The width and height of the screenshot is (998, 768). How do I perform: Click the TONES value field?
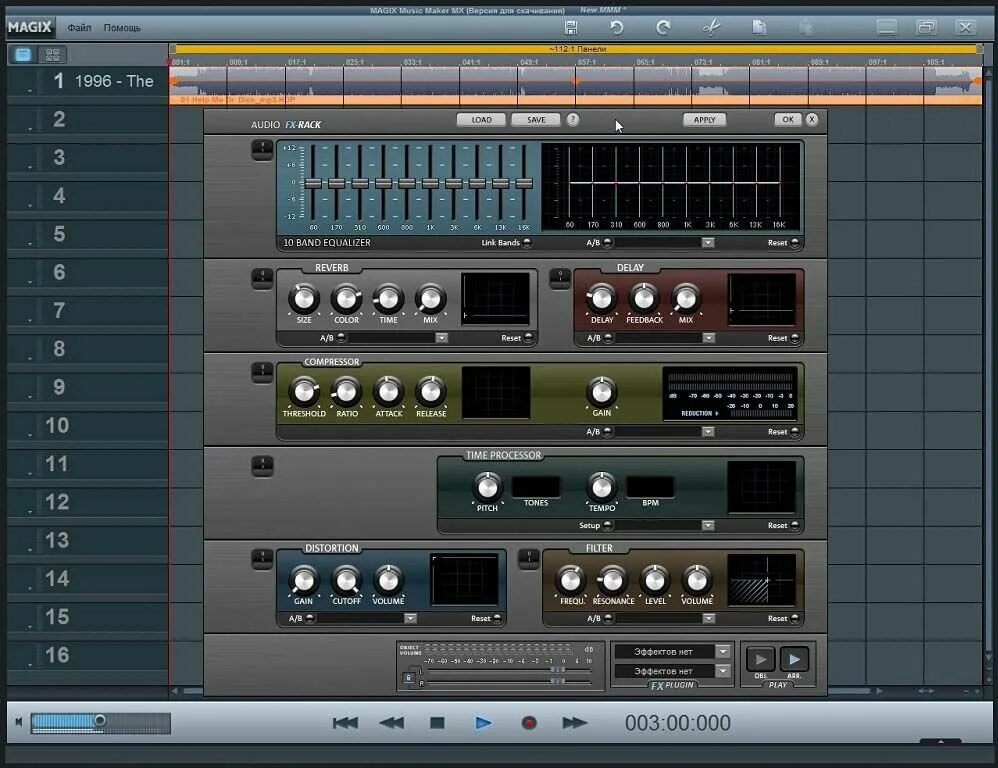[536, 487]
